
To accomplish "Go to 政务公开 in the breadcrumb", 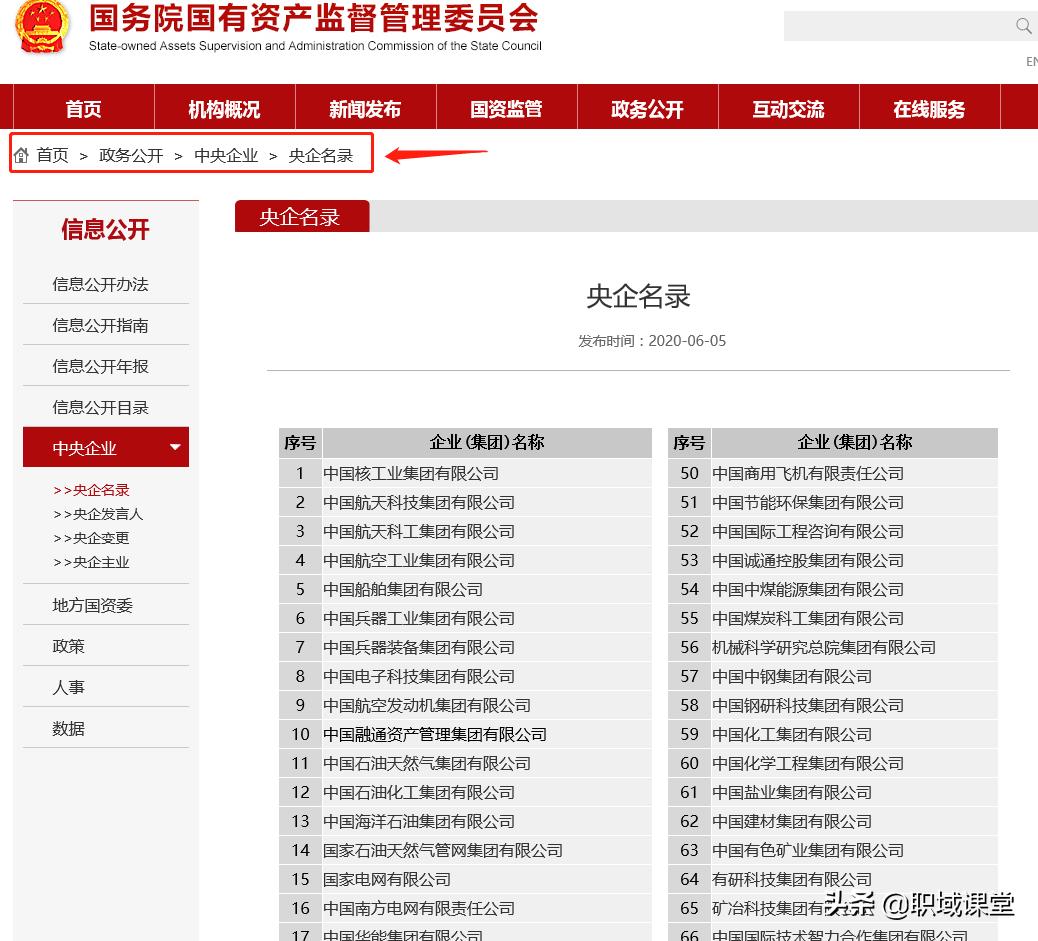I will (x=131, y=155).
